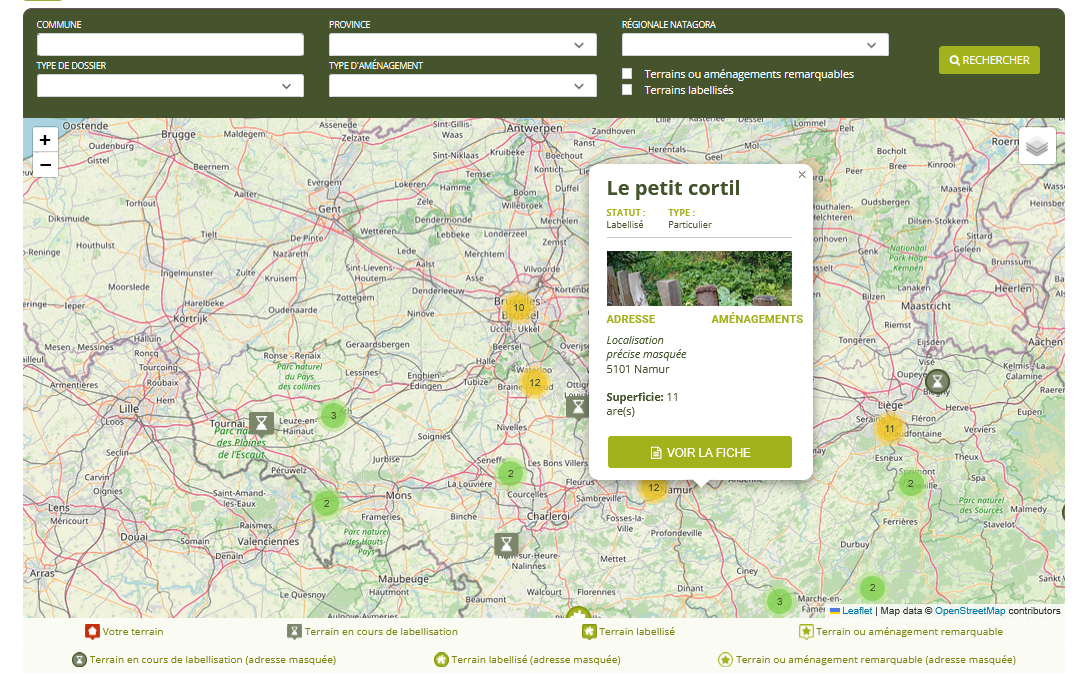Select the Adresse tab in popup
The height and width of the screenshot is (690, 1088).
coord(631,320)
